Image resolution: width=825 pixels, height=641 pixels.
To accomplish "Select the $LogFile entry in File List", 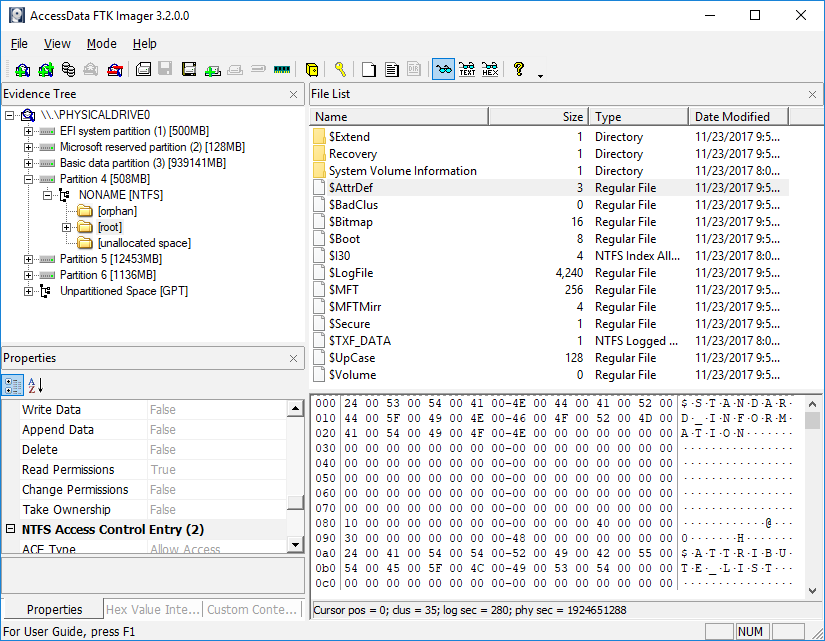I will (x=549, y=273).
